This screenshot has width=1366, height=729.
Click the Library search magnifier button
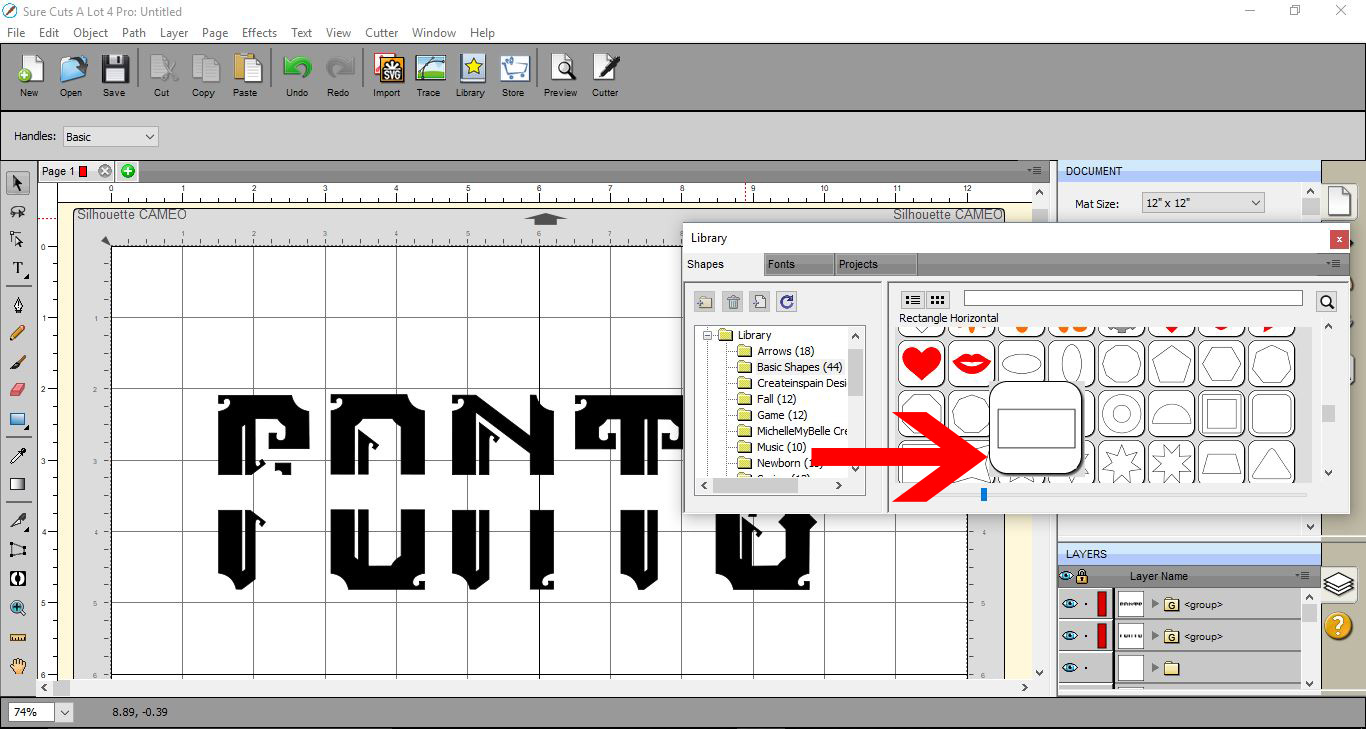(1326, 301)
